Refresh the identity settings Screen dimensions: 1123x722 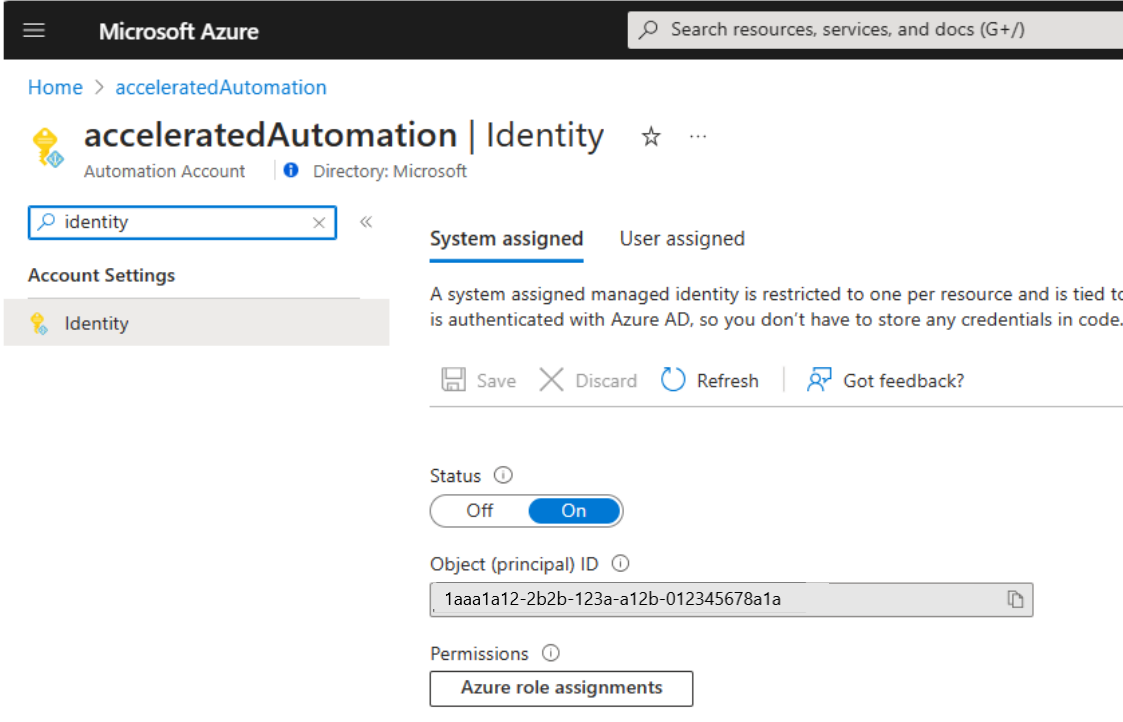710,381
